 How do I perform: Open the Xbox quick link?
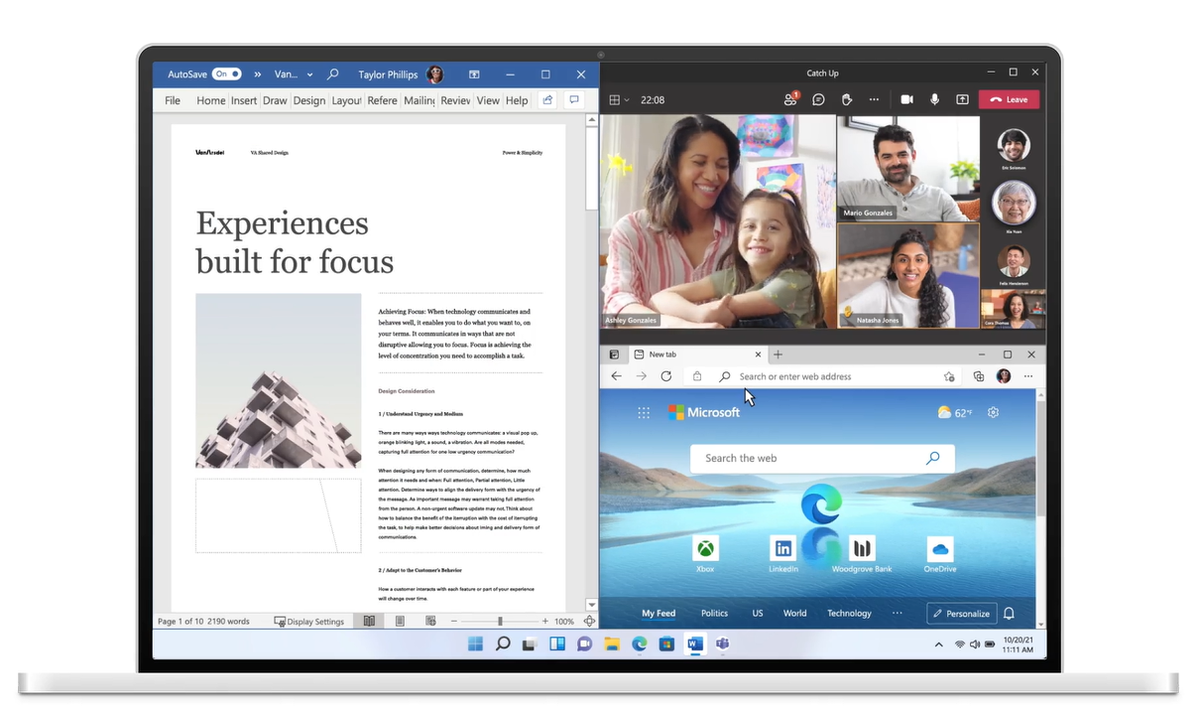pyautogui.click(x=706, y=554)
